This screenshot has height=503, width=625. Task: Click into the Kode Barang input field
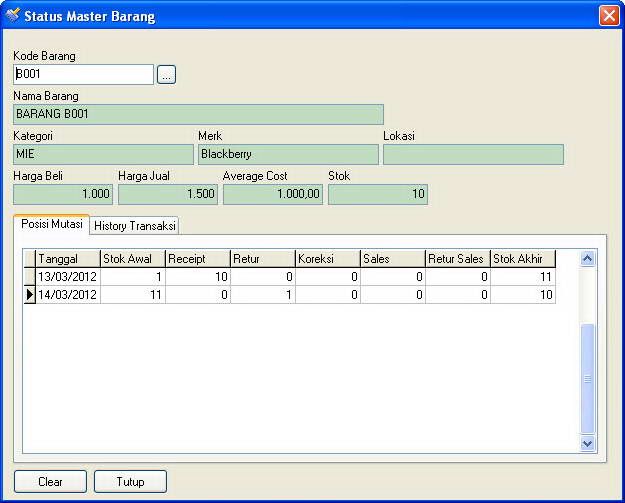pyautogui.click(x=83, y=75)
